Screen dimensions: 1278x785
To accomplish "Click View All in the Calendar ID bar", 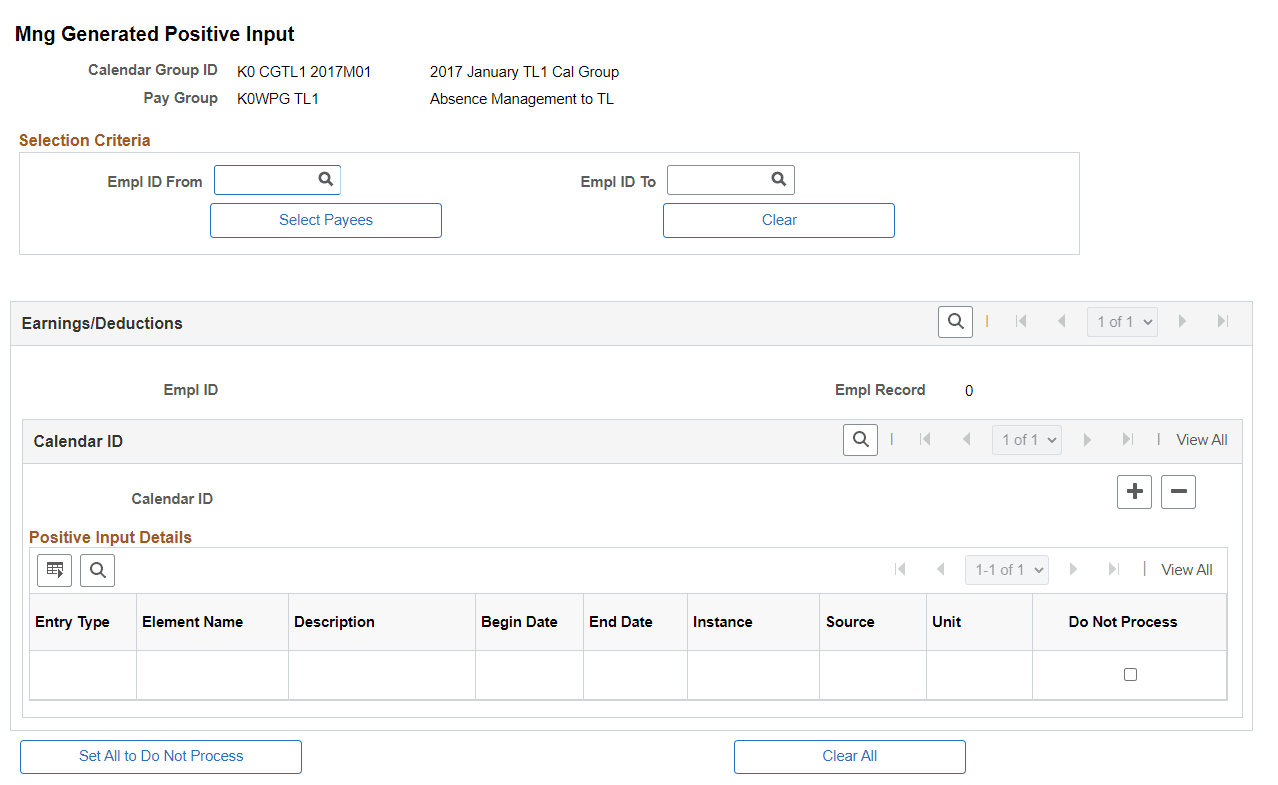I will point(1201,440).
